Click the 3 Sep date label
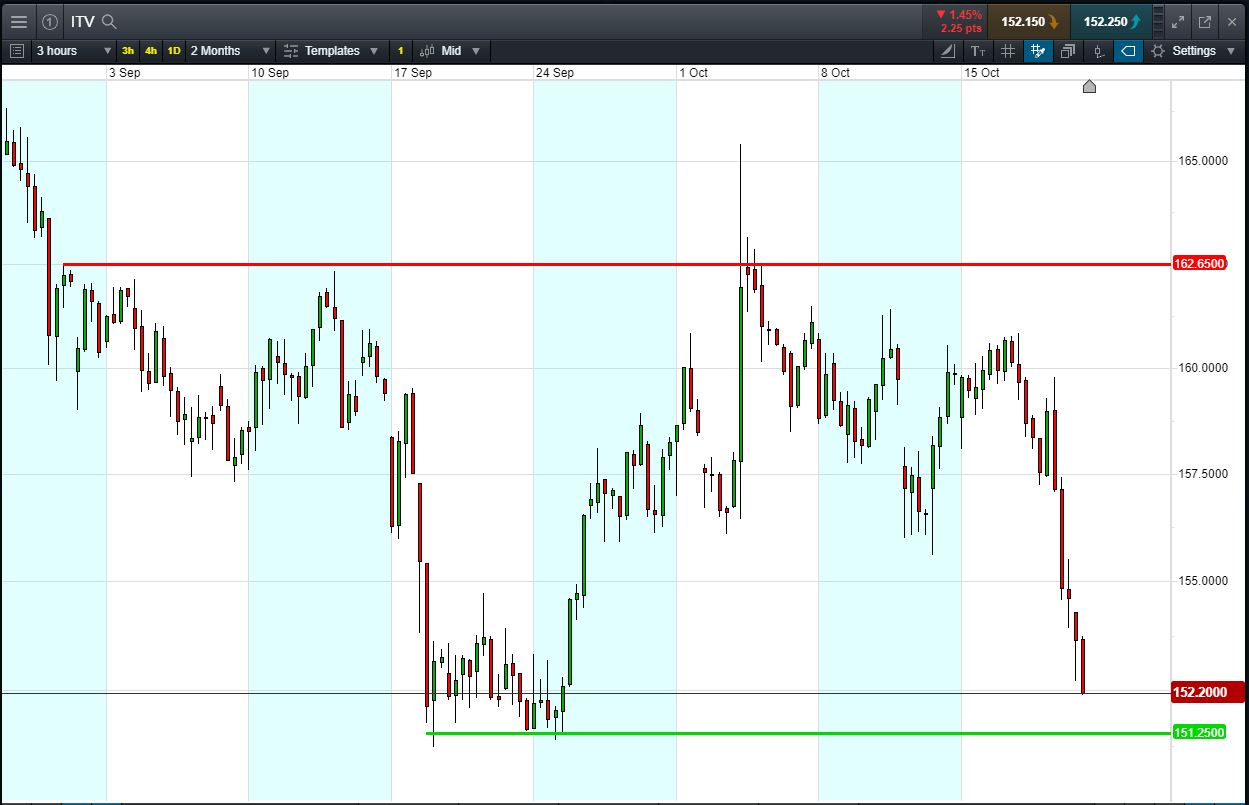This screenshot has width=1249, height=805. pyautogui.click(x=124, y=73)
